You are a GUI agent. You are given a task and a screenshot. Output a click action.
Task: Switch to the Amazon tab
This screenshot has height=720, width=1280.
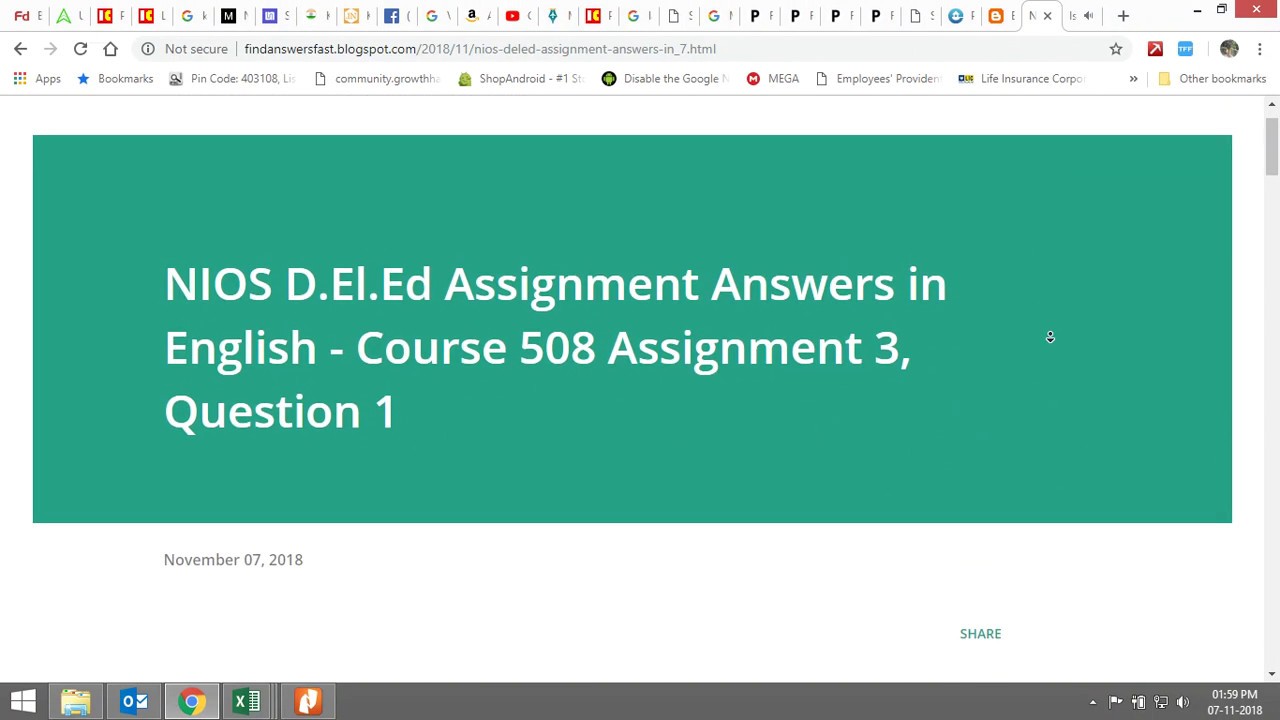pyautogui.click(x=472, y=16)
